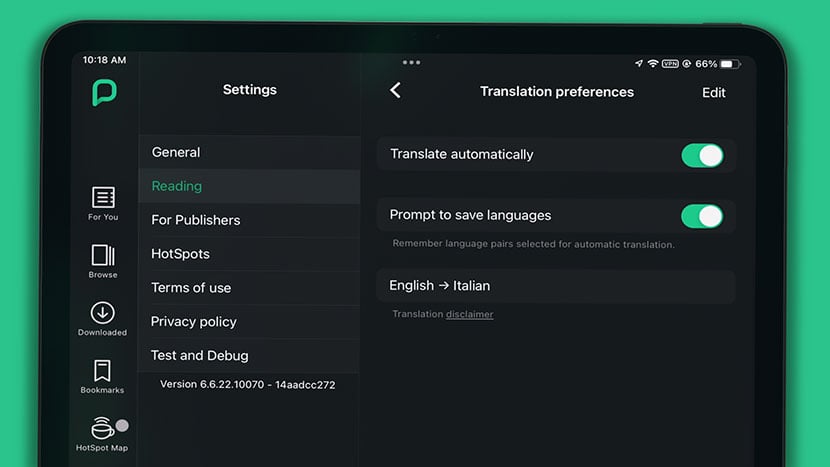Open the translation disclaimer link

tap(469, 314)
